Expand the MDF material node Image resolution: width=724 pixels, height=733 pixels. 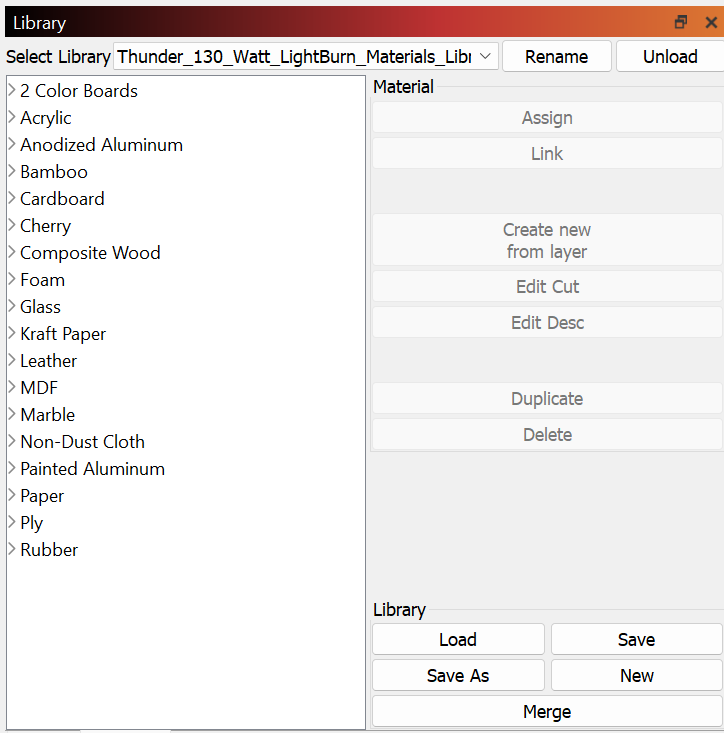coord(12,388)
